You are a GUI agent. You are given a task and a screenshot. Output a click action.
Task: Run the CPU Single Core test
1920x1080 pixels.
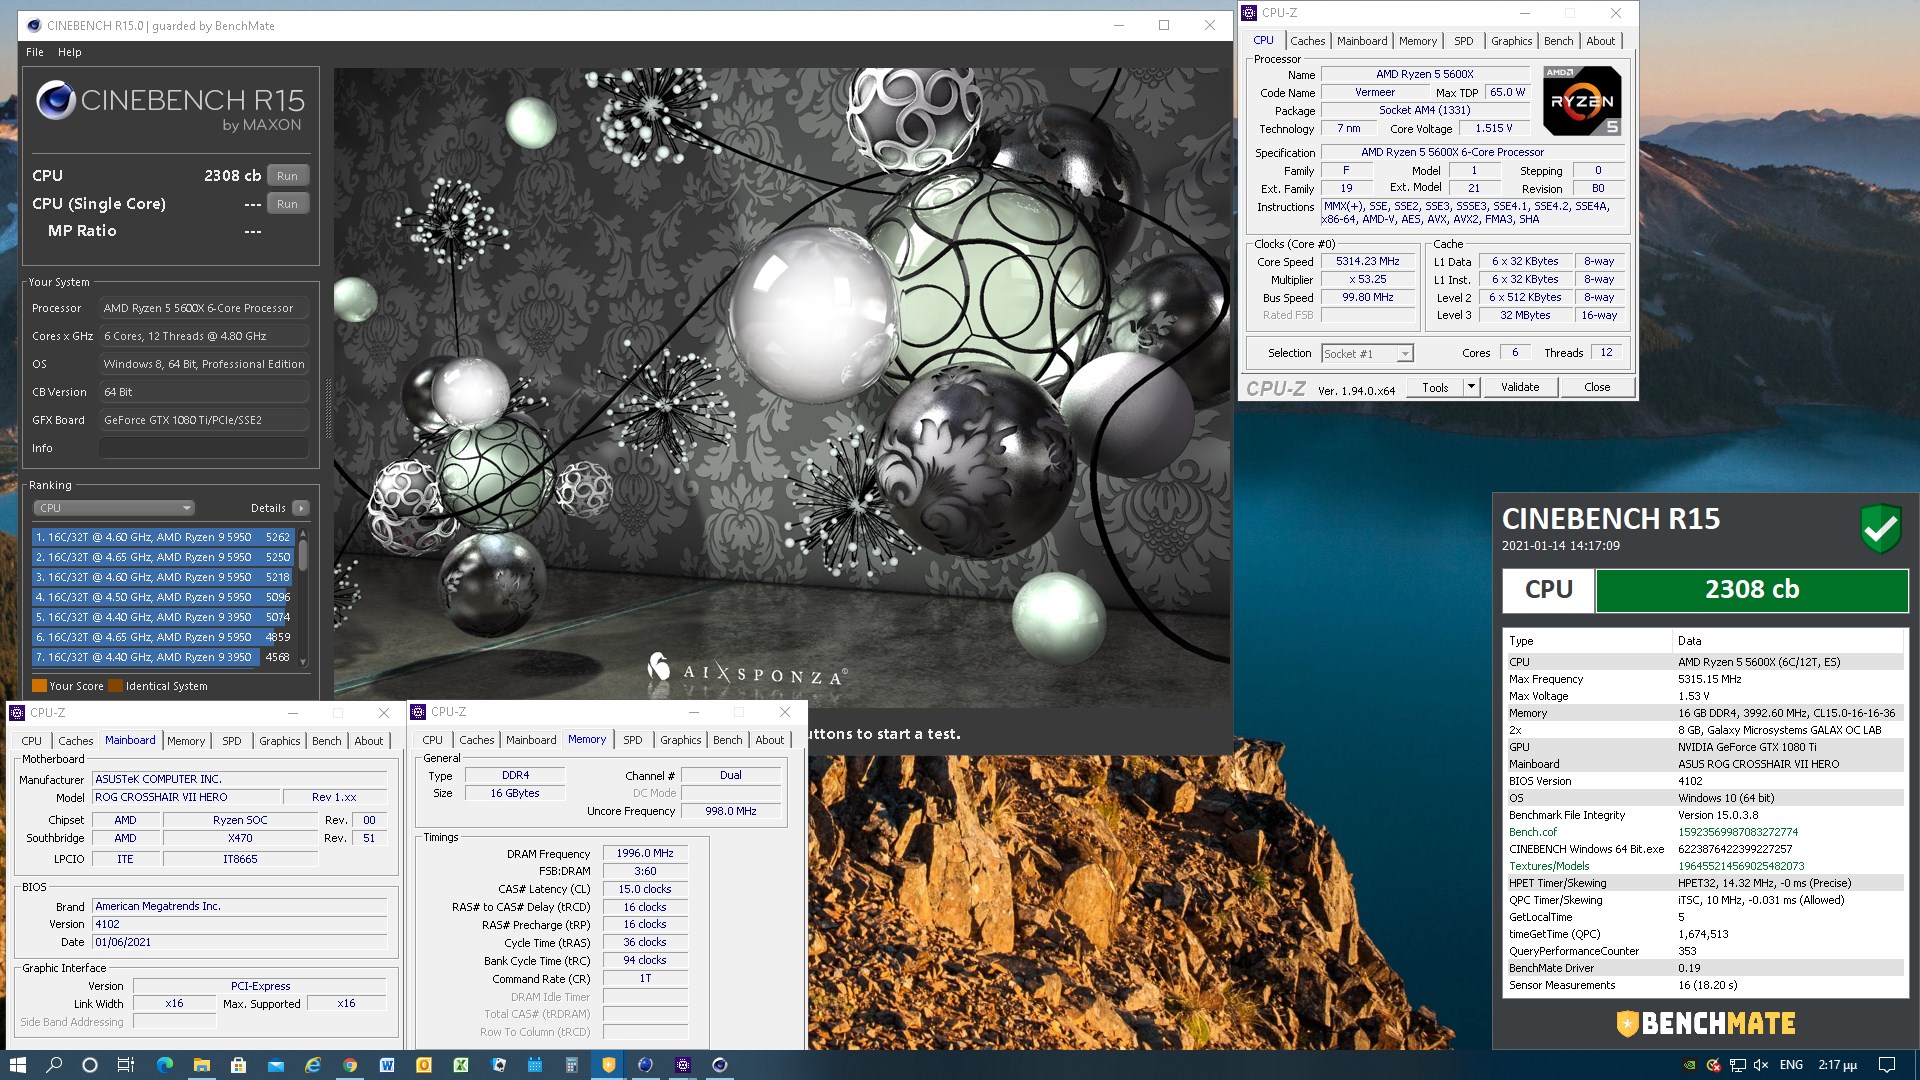tap(287, 204)
